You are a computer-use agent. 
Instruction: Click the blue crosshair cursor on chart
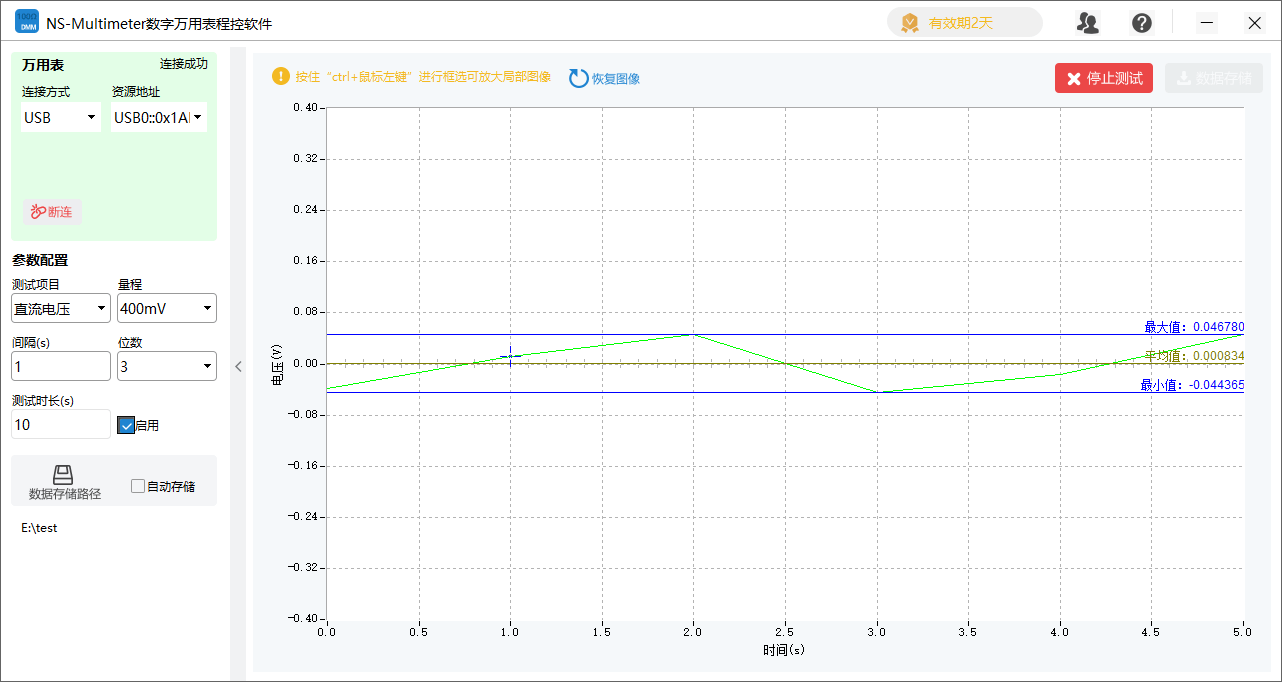point(511,355)
